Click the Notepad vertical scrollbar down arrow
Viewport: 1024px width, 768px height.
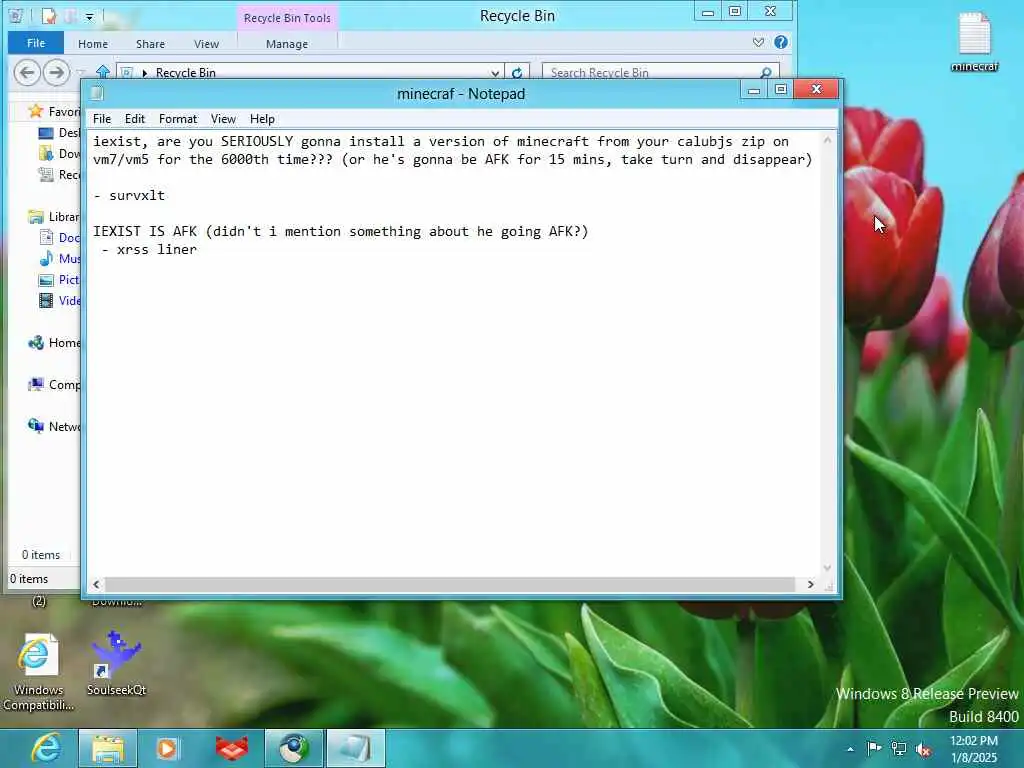[827, 568]
